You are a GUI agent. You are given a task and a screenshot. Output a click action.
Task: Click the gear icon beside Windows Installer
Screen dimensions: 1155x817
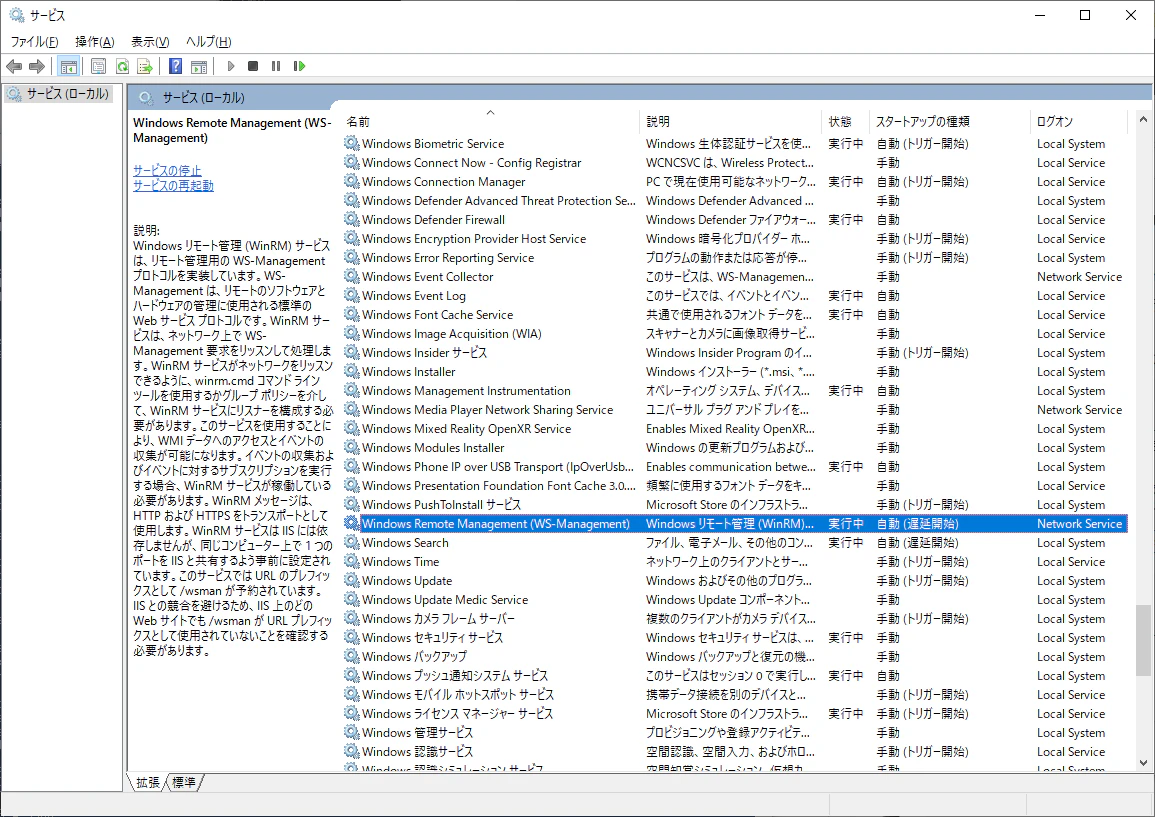tap(352, 372)
